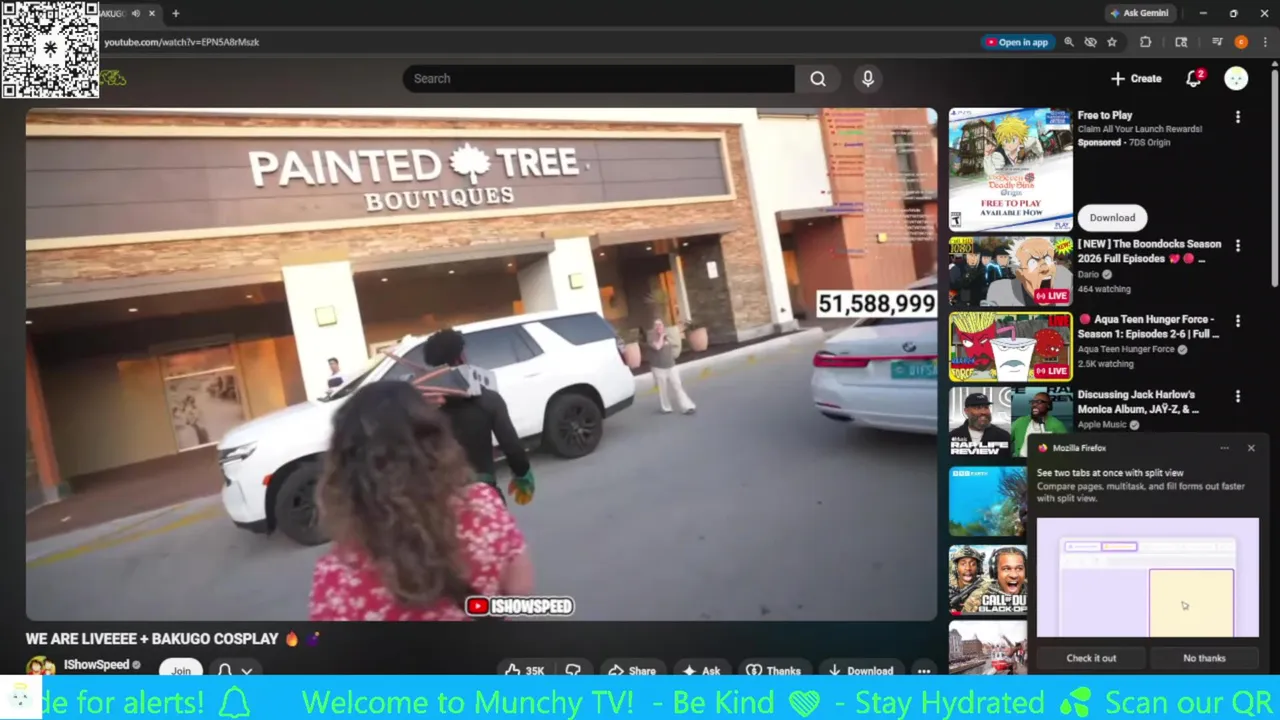
Task: Click the search-tabs toolbar icon
Action: [1181, 42]
